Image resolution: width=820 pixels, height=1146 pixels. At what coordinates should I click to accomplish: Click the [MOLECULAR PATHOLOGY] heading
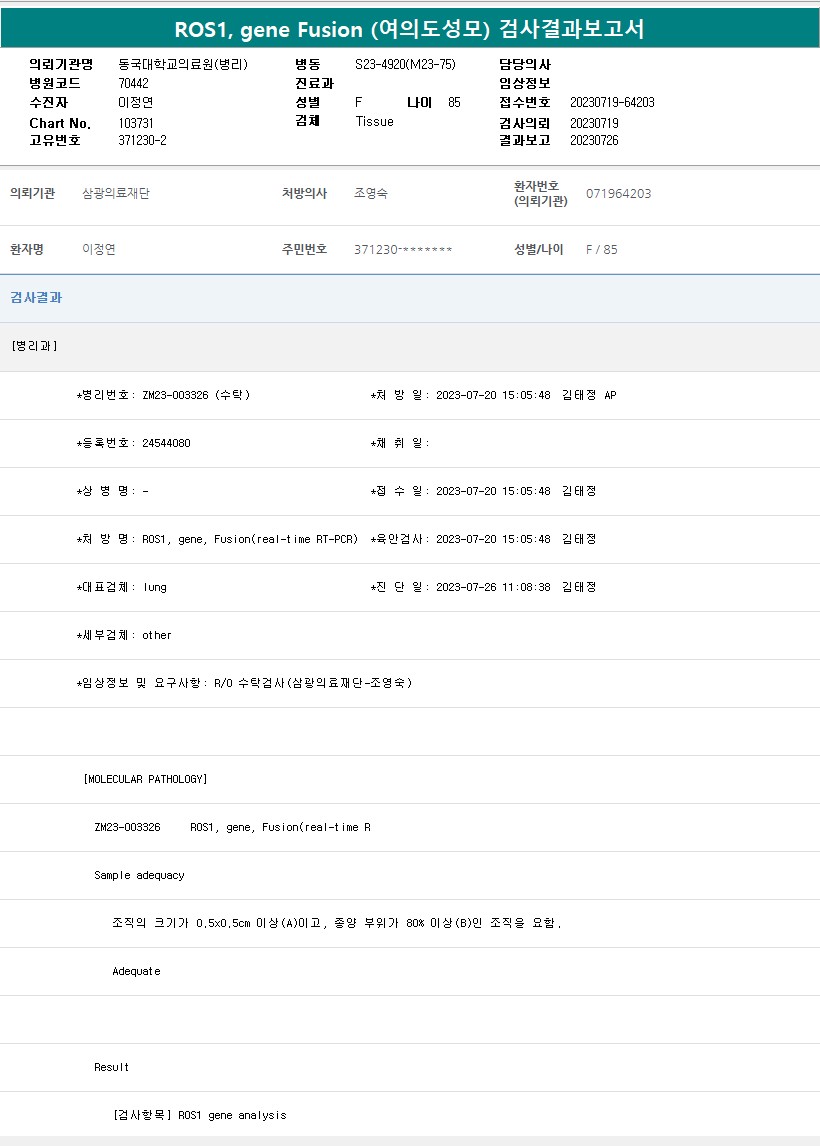(x=146, y=779)
